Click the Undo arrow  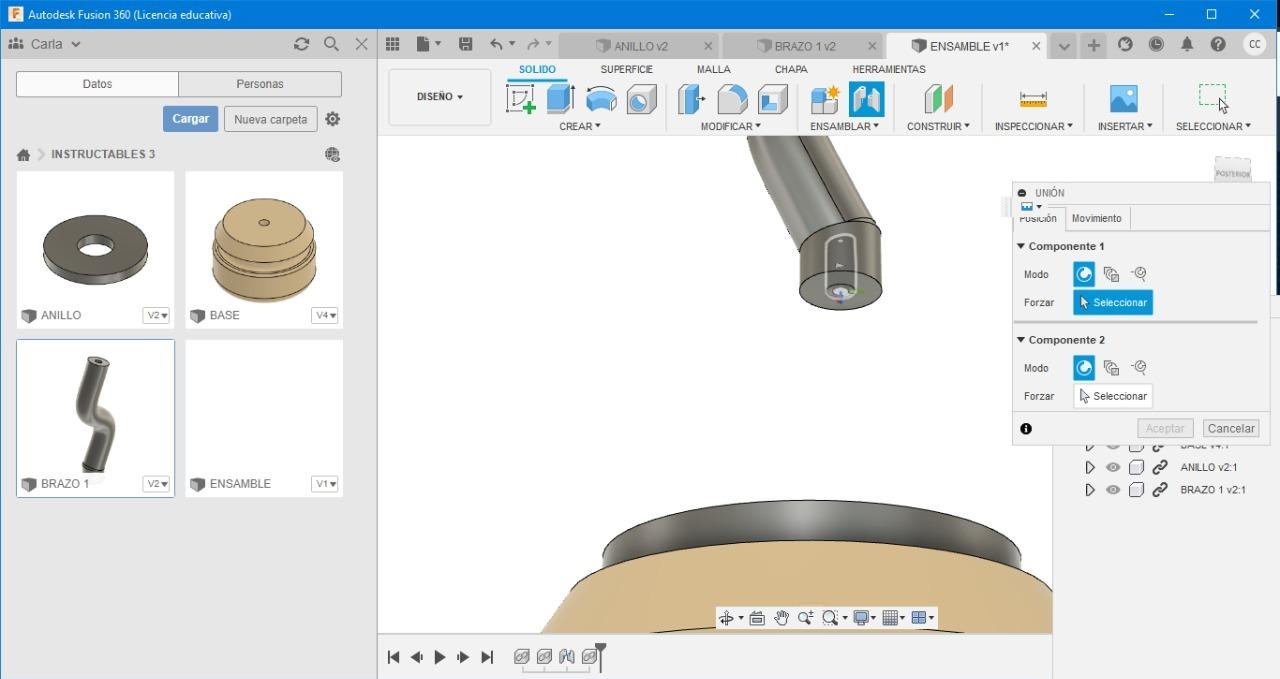[x=497, y=44]
